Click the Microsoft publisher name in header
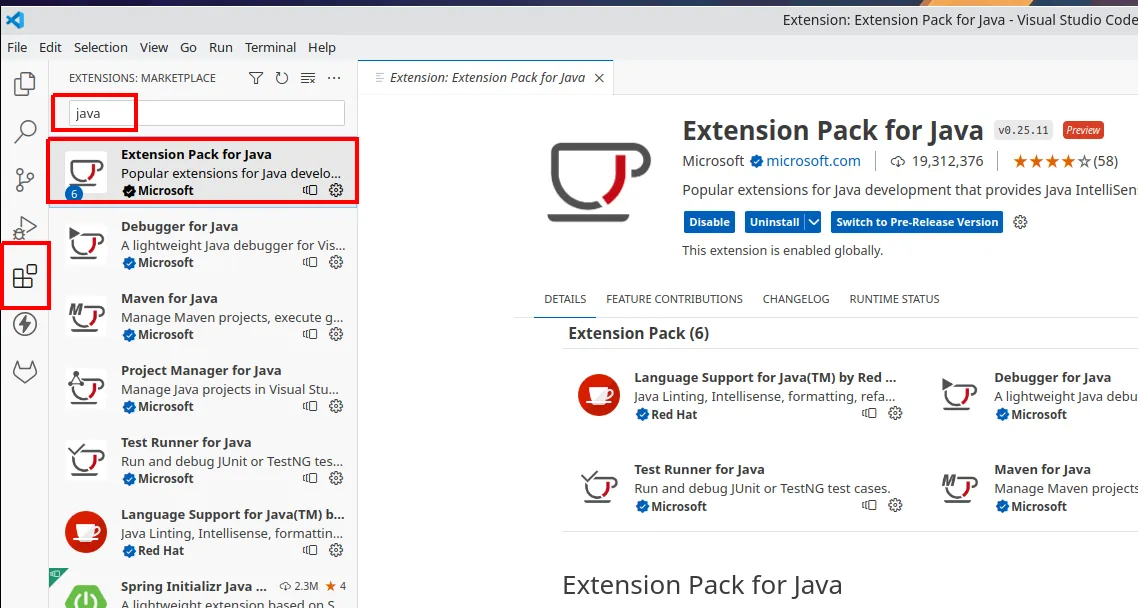1138x608 pixels. click(x=713, y=161)
